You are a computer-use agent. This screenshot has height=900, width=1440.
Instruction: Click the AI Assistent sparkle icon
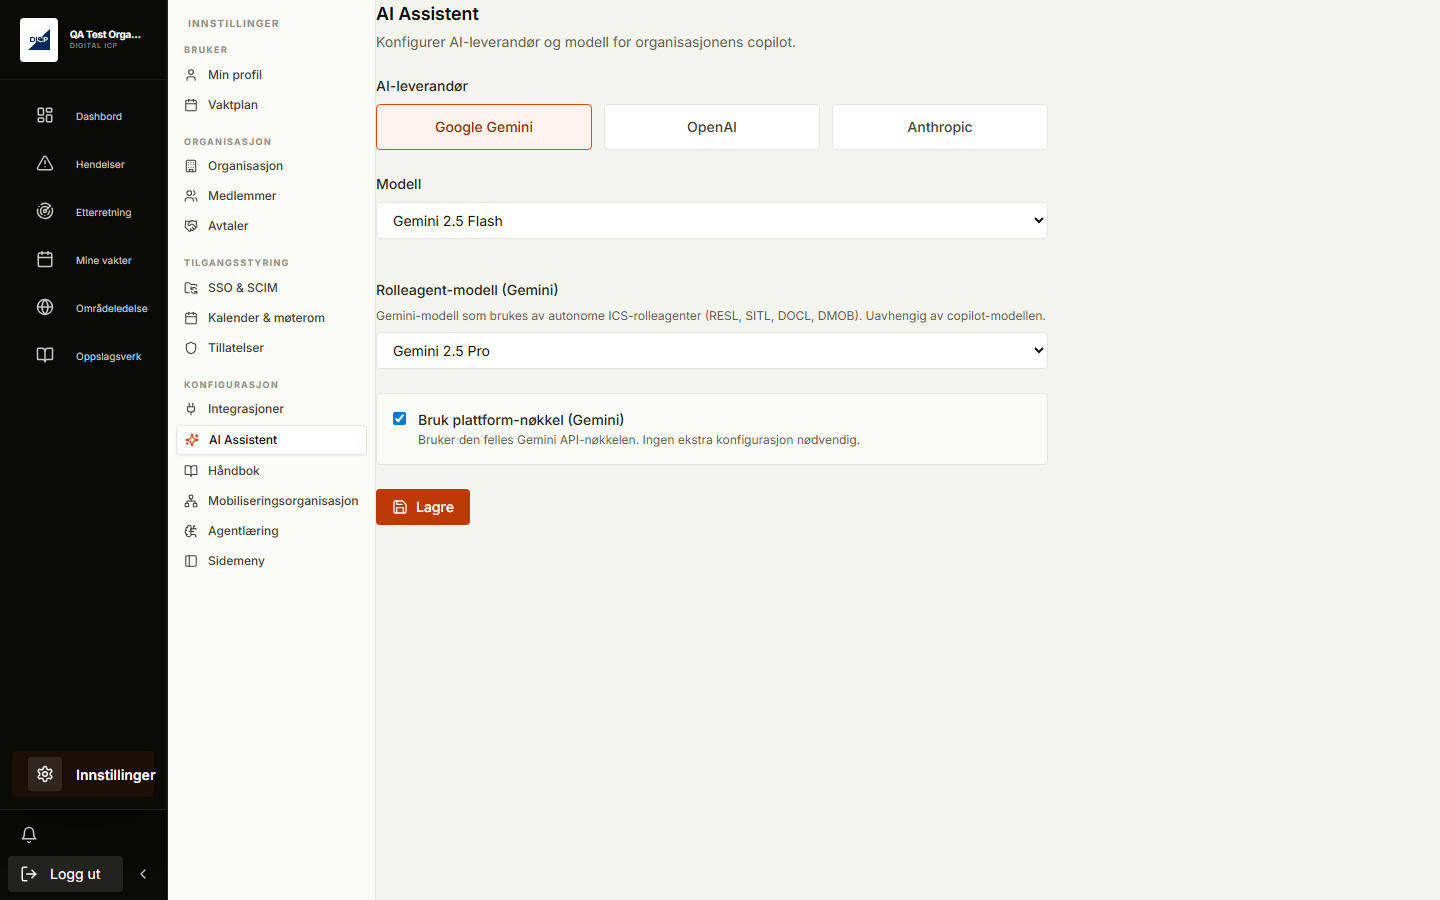[x=192, y=440]
